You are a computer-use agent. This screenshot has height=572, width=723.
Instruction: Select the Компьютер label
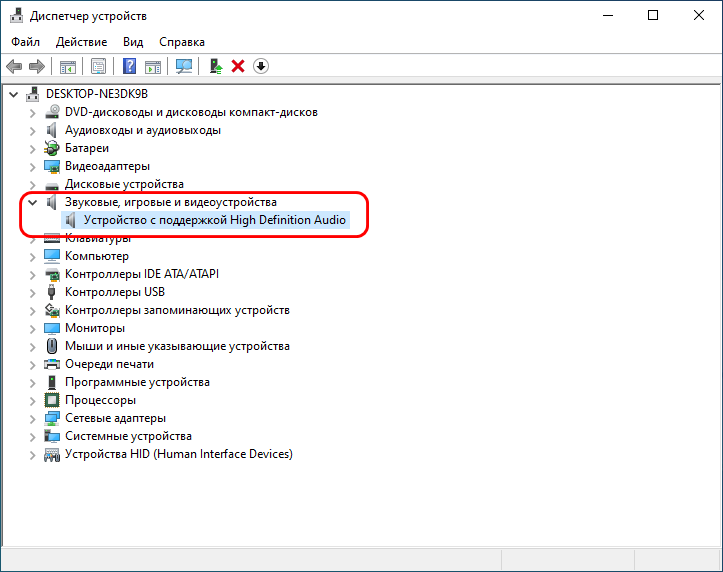point(96,256)
